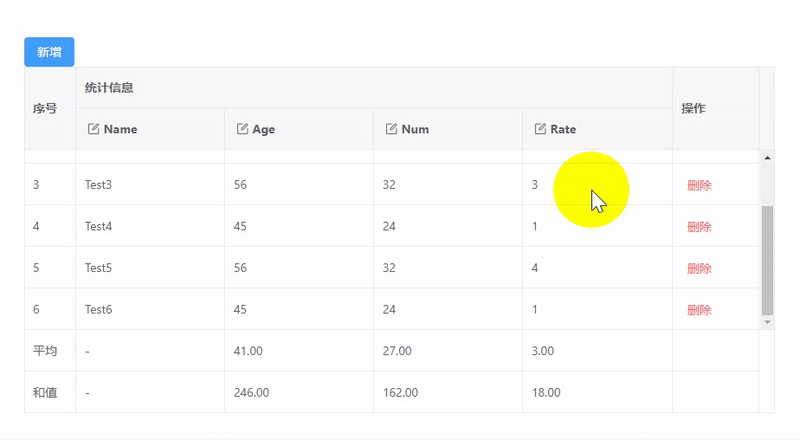This screenshot has width=800, height=440.
Task: Click the edit icon beside Age header
Action: (242, 129)
